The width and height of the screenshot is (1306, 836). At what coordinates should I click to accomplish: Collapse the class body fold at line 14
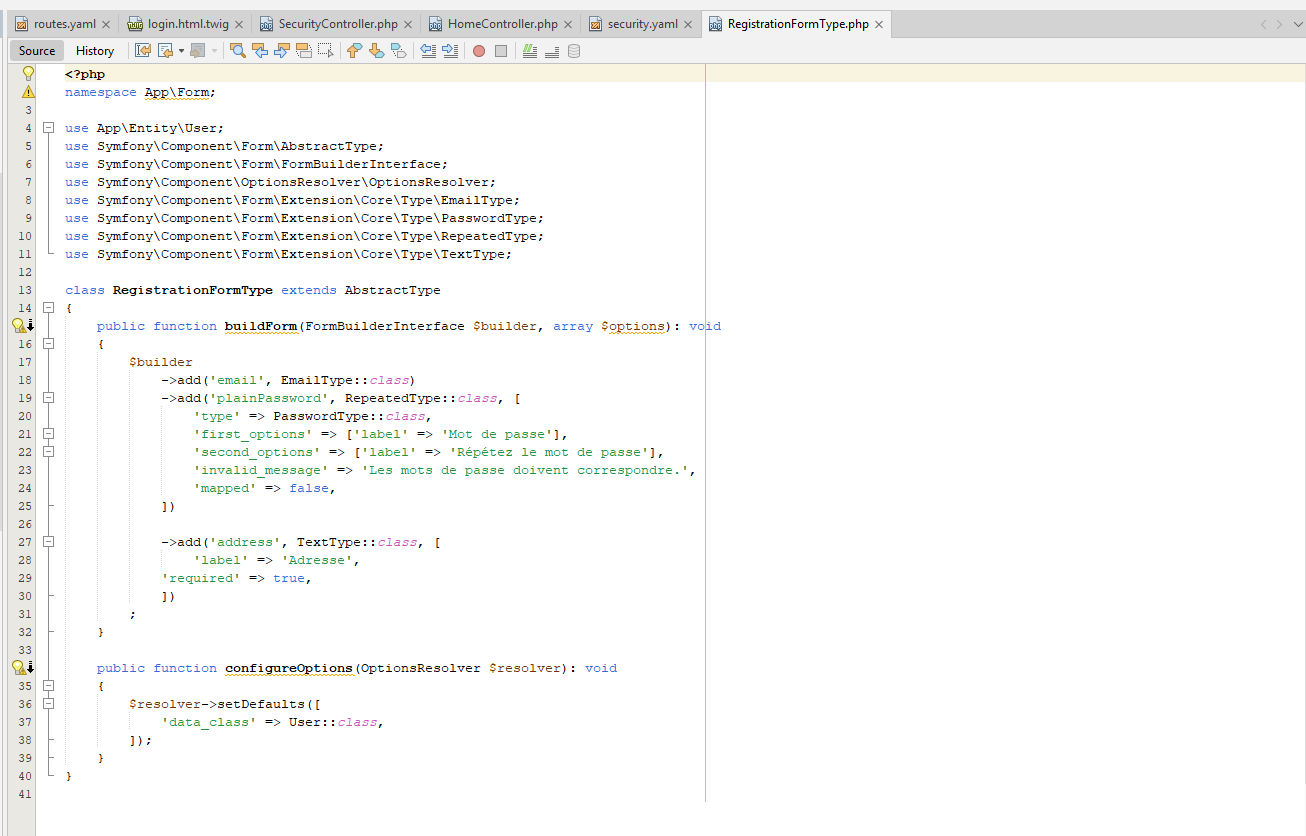(48, 308)
